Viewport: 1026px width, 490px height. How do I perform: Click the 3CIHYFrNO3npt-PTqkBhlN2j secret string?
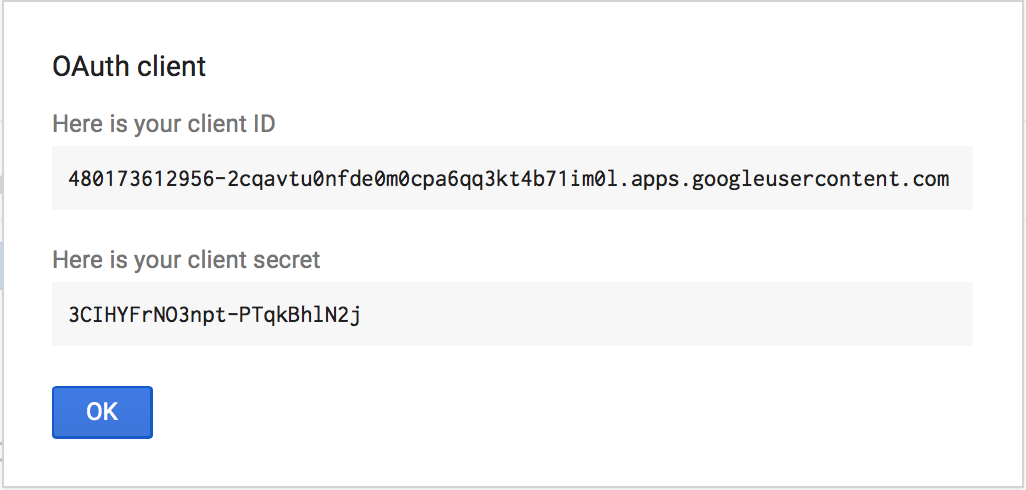[215, 315]
